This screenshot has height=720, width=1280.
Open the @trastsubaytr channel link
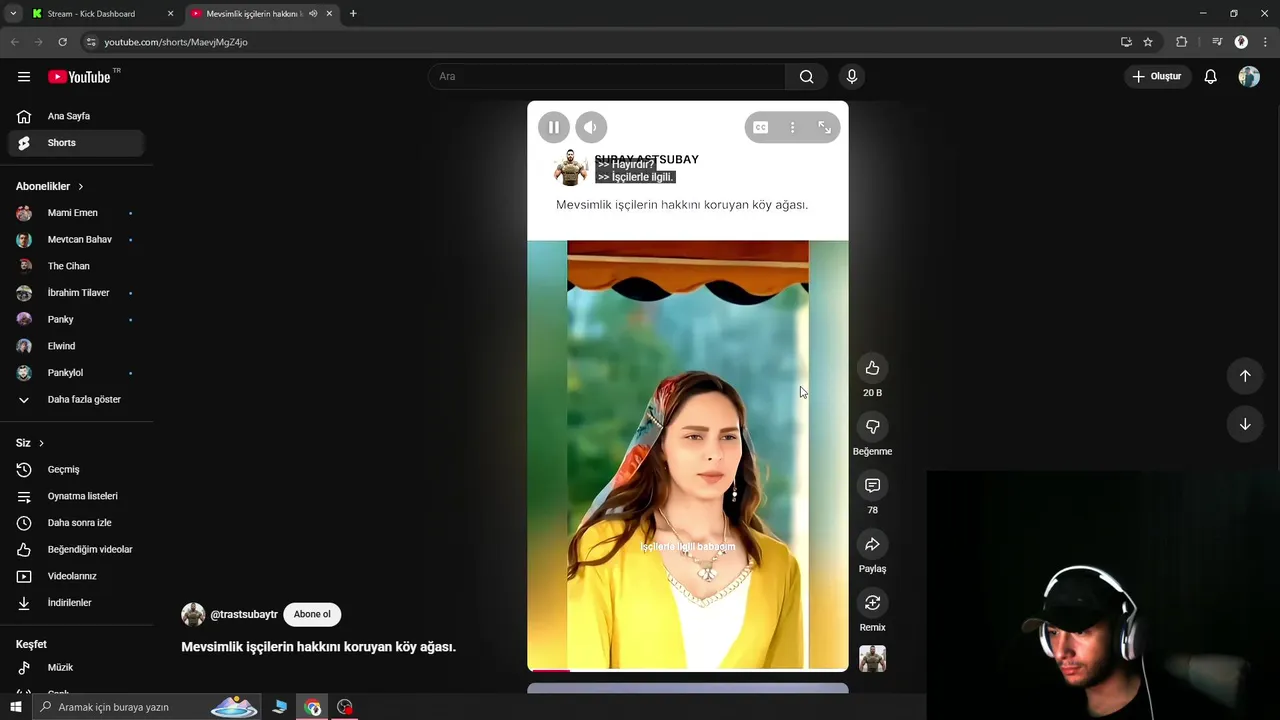click(244, 615)
